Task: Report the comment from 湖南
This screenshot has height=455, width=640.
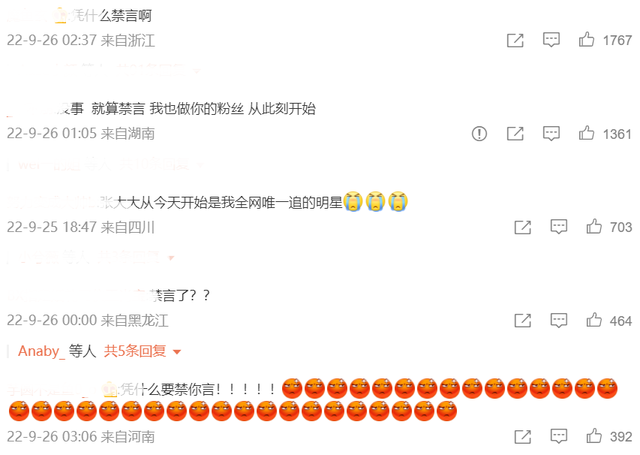Action: coord(479,133)
